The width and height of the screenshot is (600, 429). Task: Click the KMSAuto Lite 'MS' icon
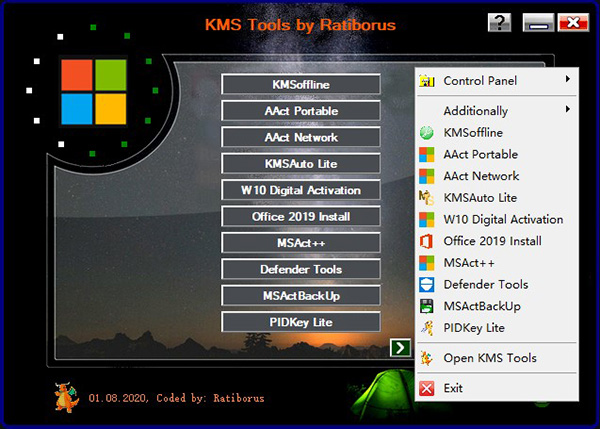[426, 198]
